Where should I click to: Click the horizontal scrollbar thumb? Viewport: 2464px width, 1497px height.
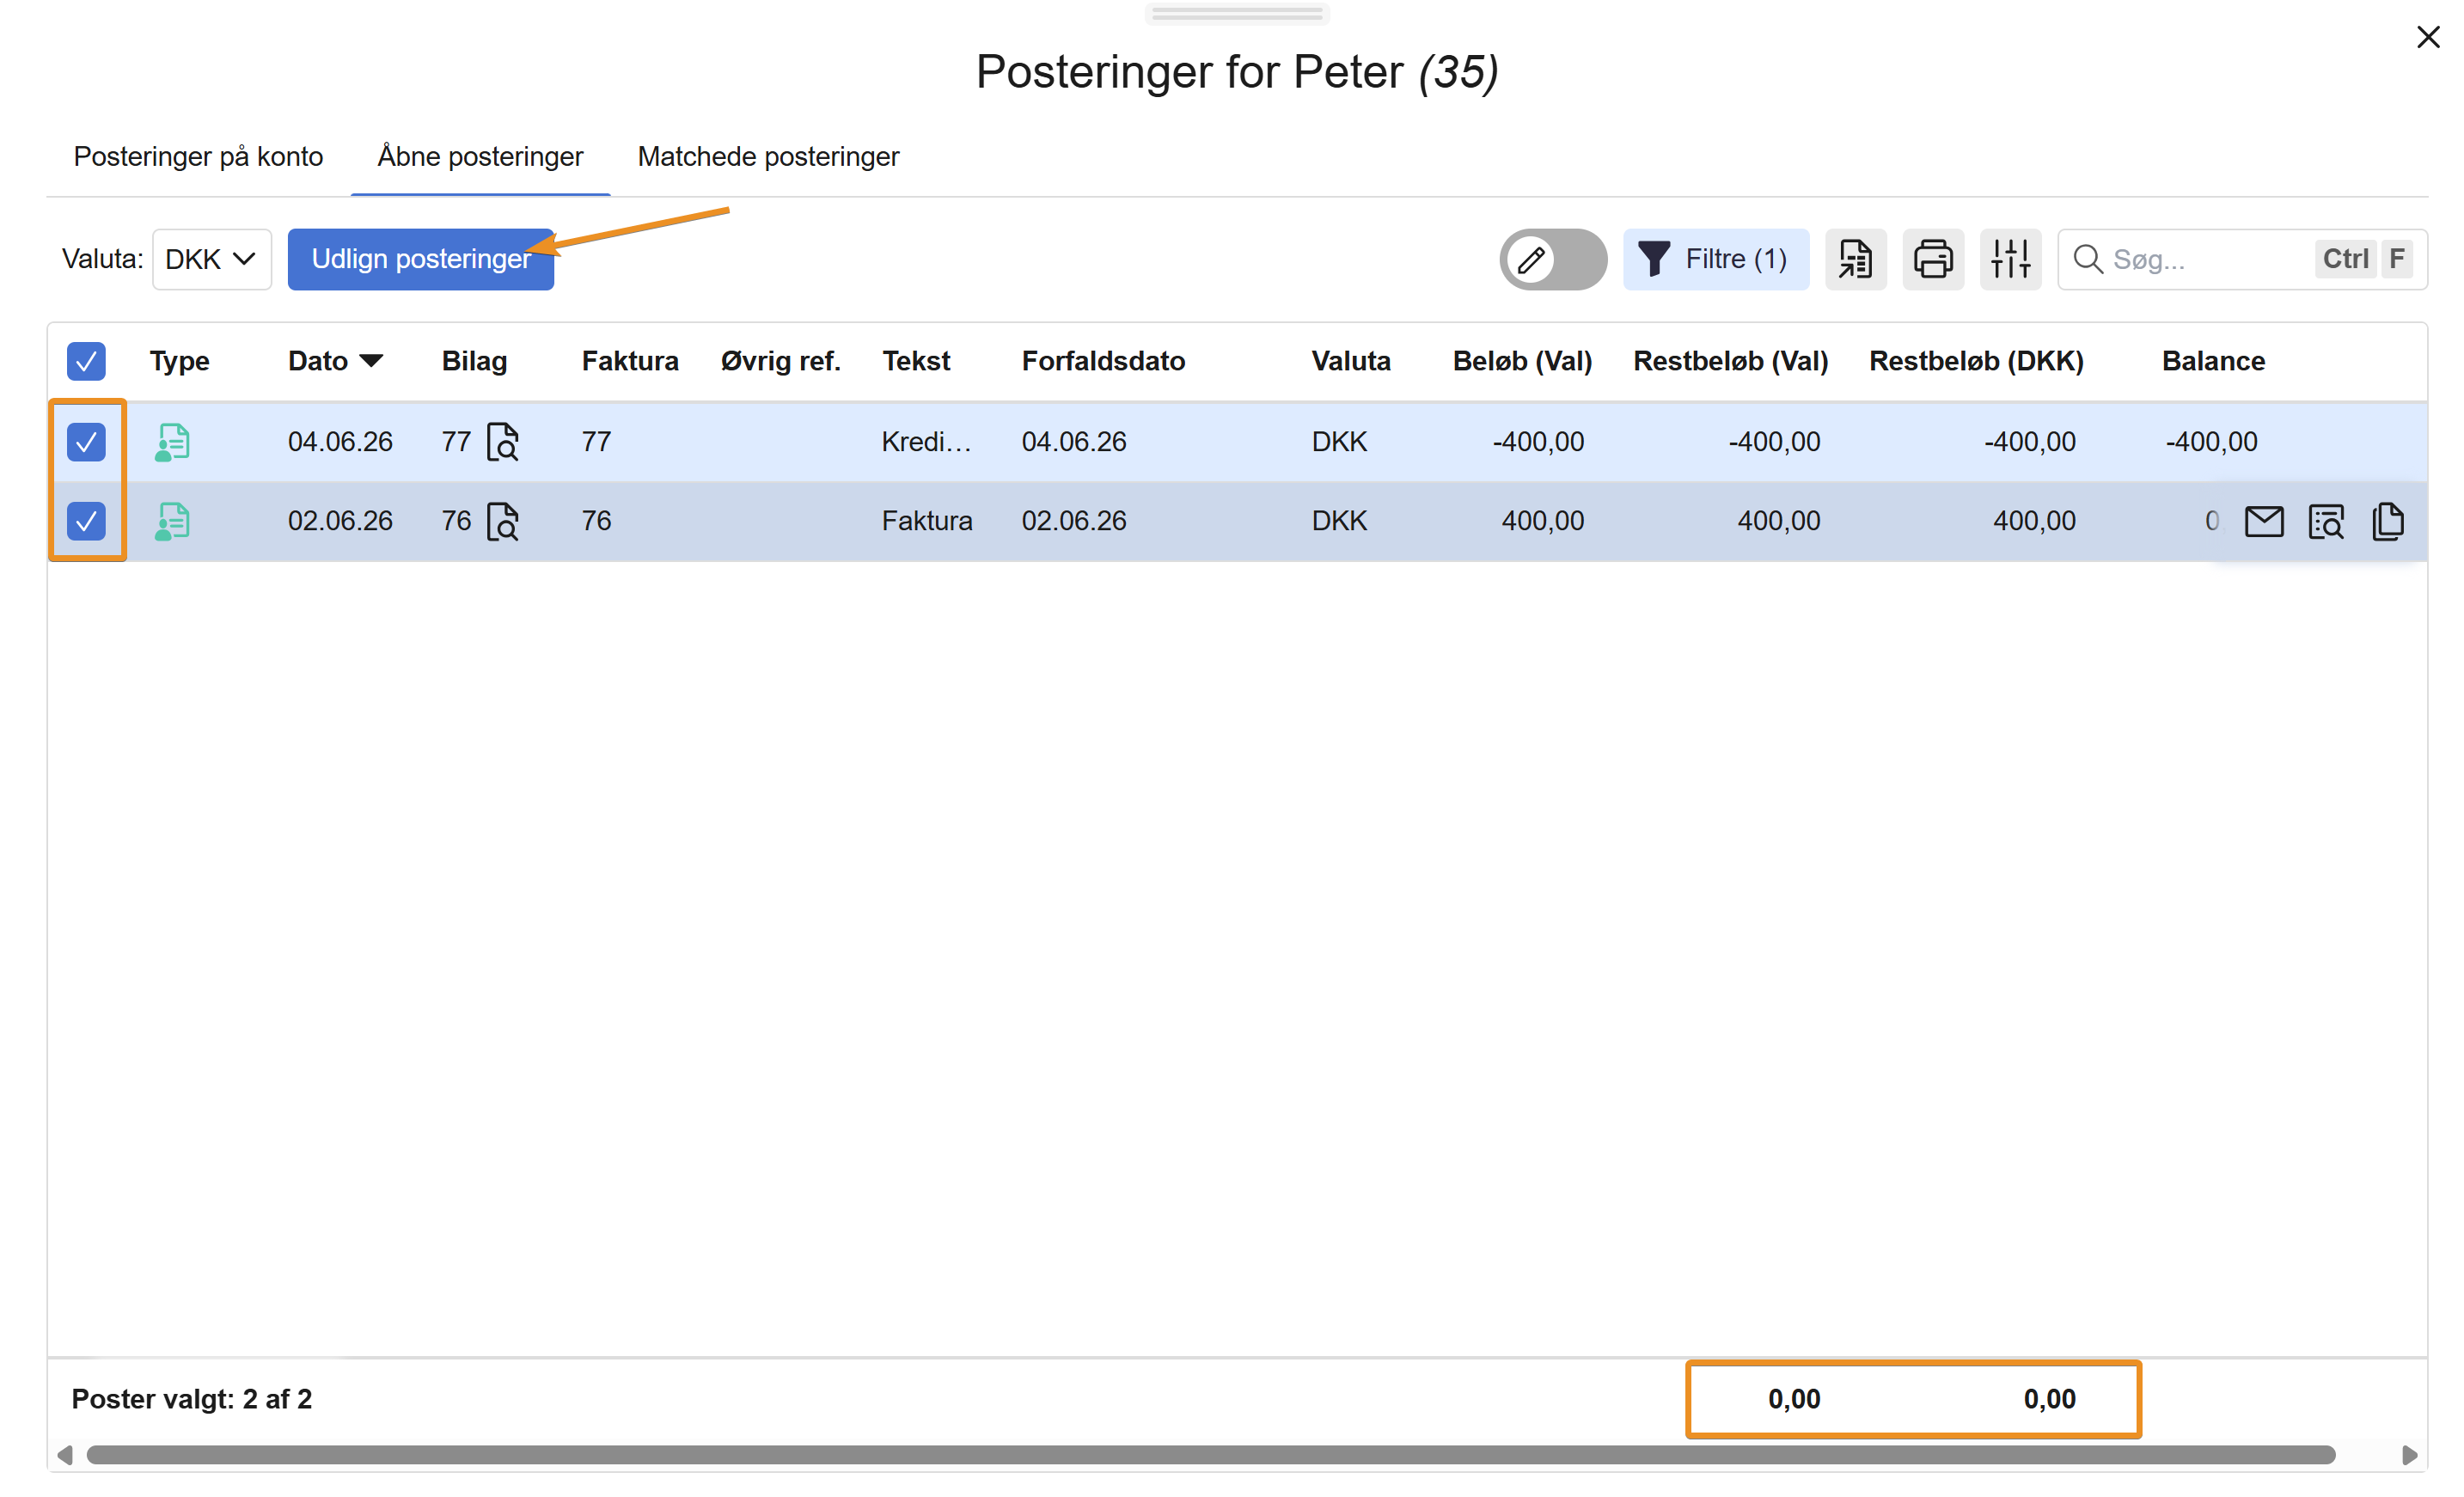click(x=1210, y=1455)
